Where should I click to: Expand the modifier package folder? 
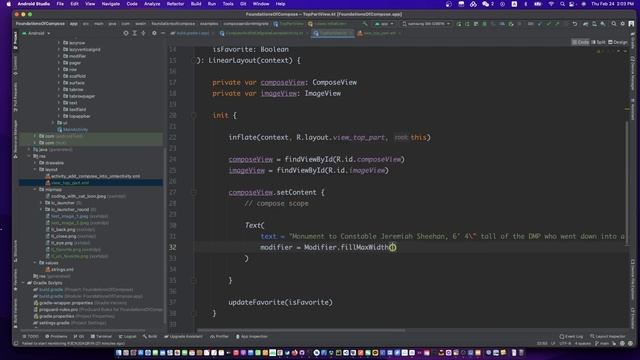click(x=59, y=56)
